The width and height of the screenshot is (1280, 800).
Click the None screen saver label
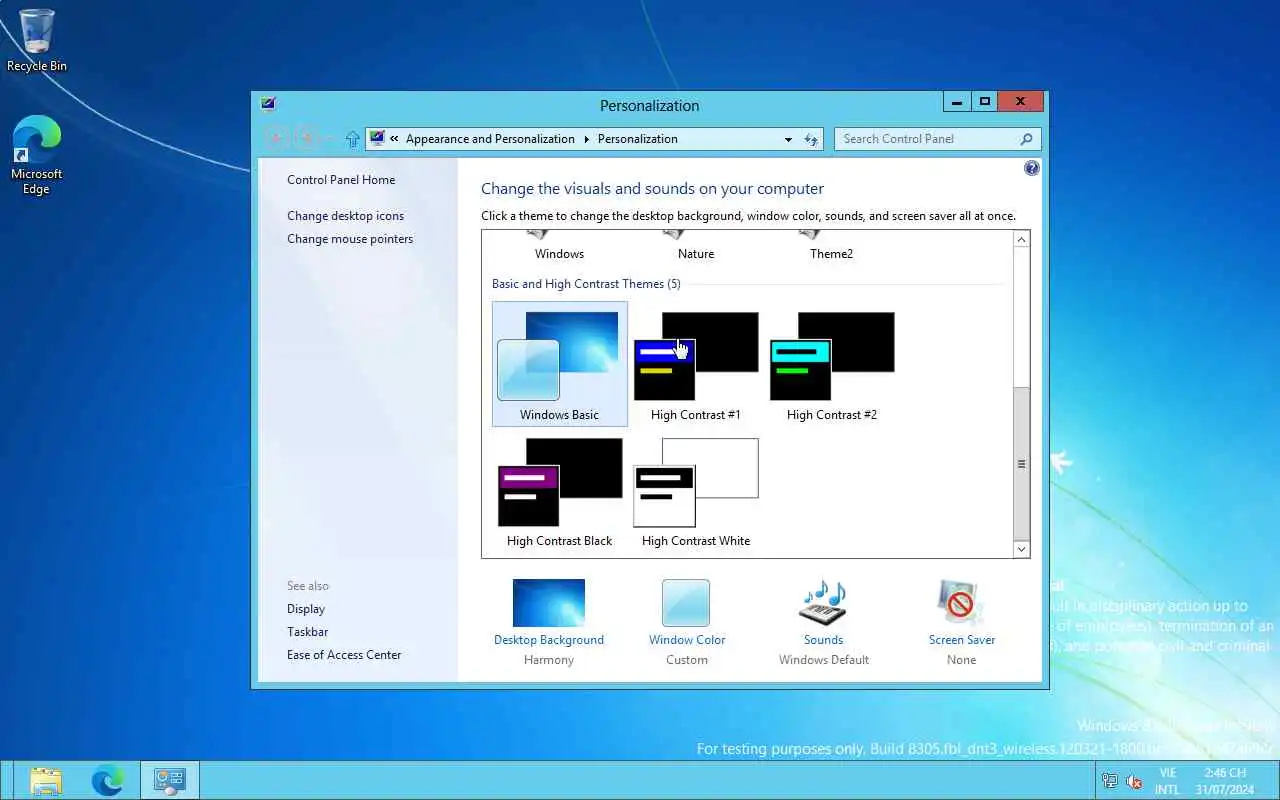click(961, 660)
